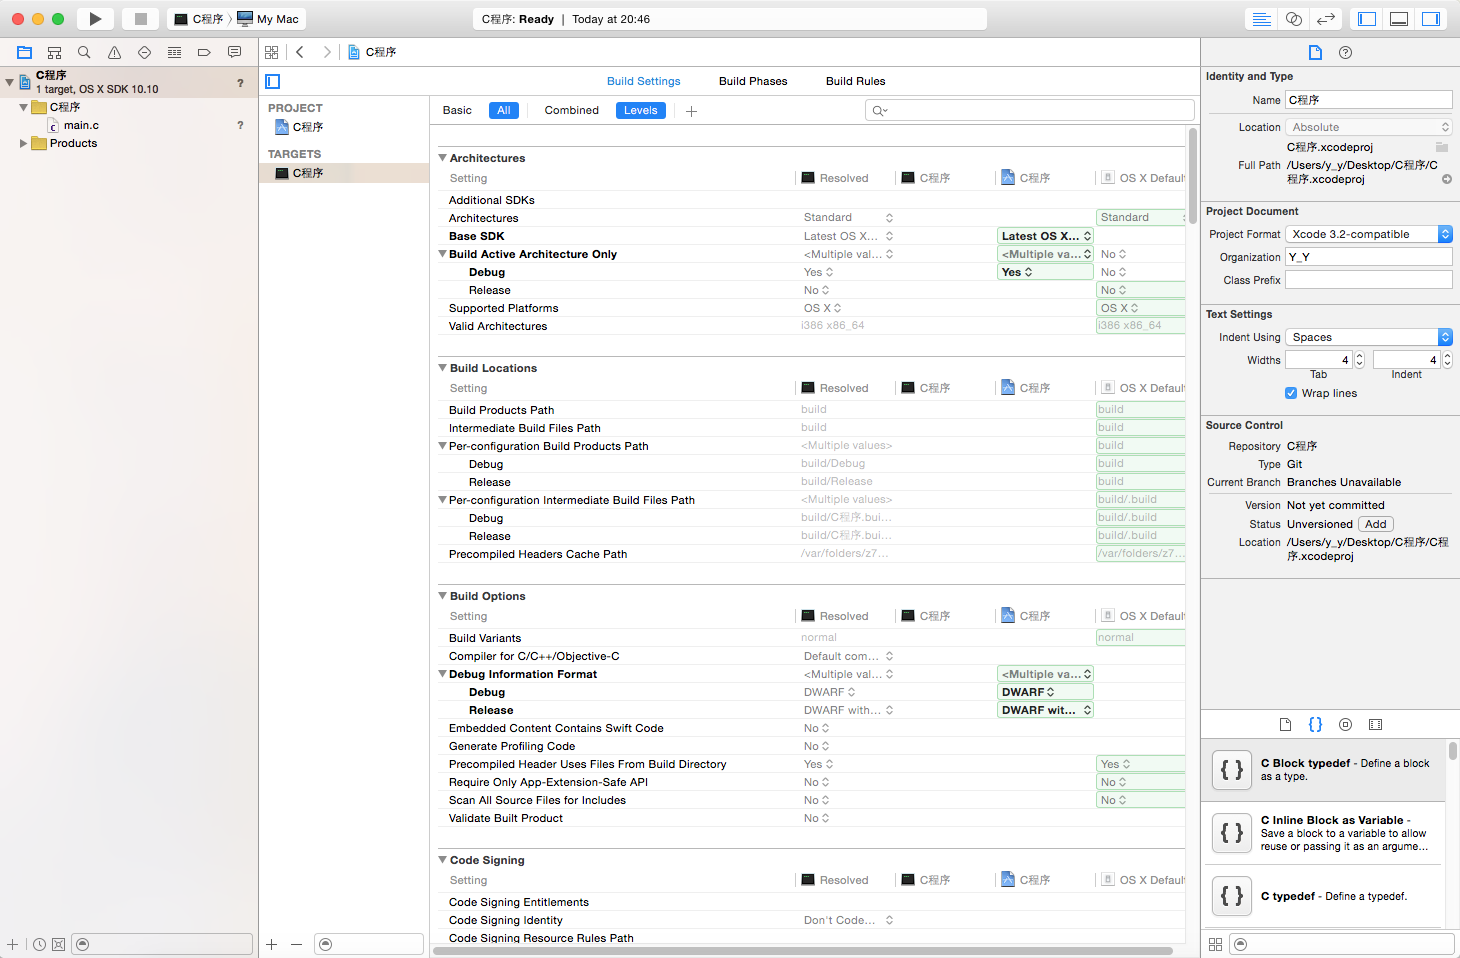Show the assistant editor
This screenshot has width=1460, height=958.
click(1294, 19)
